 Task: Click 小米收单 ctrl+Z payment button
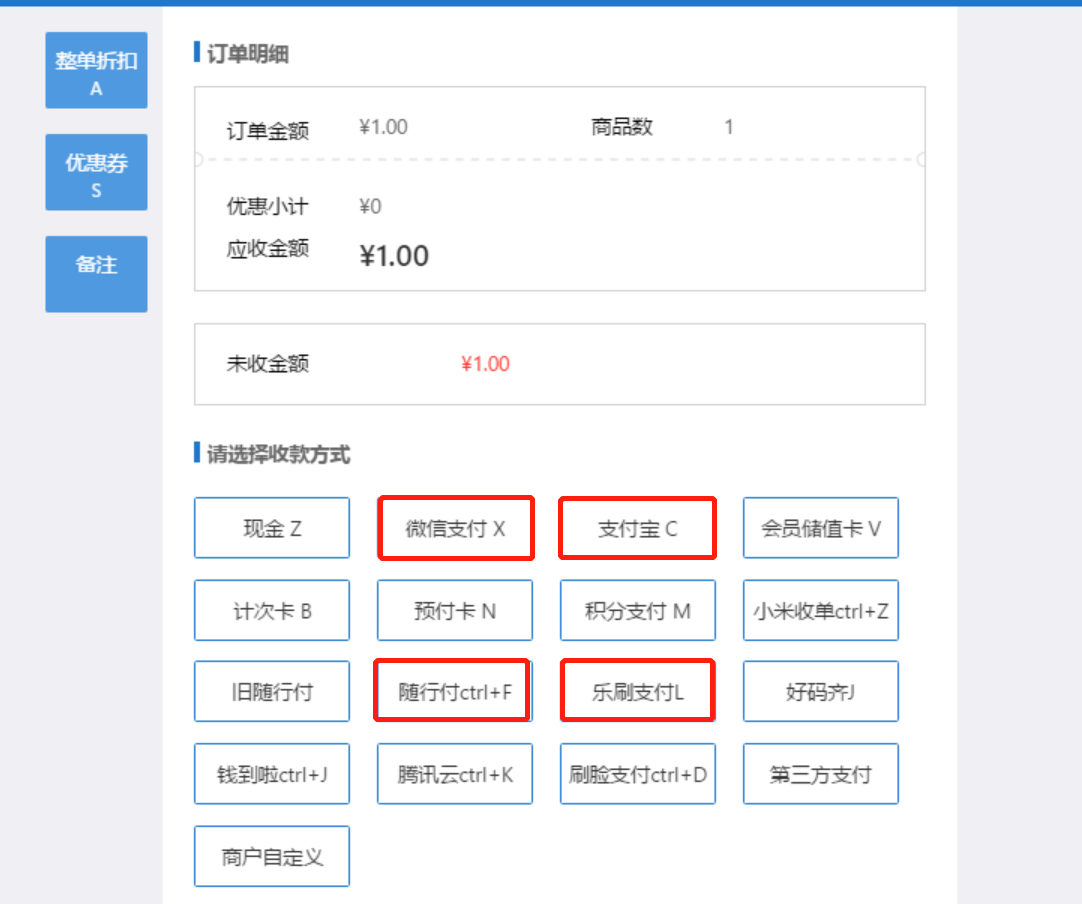(820, 610)
